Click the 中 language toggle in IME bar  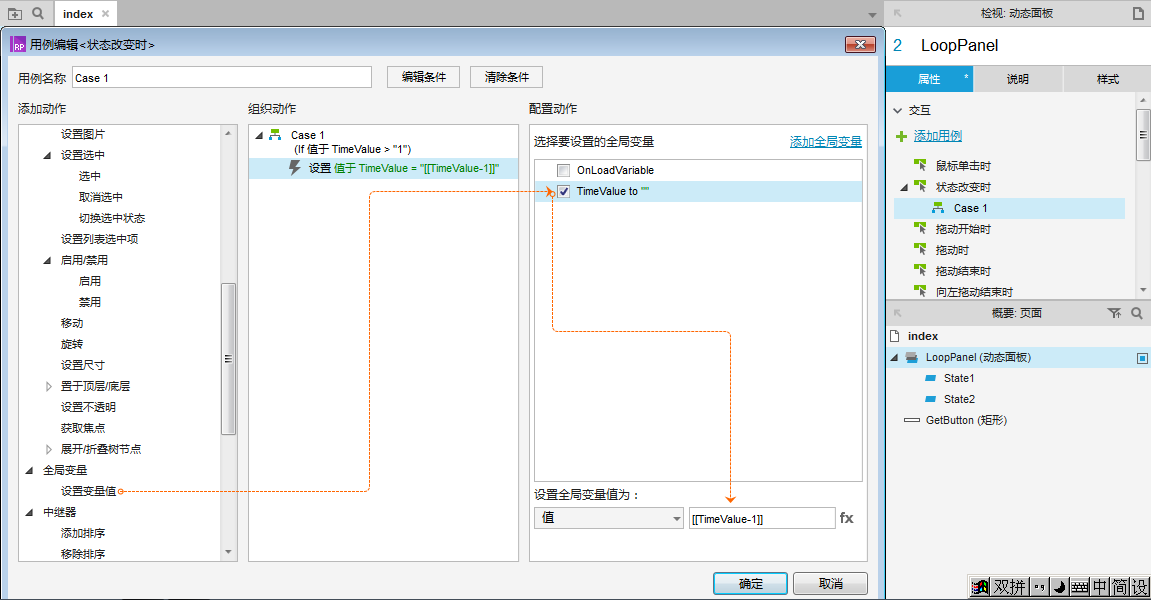(1100, 587)
